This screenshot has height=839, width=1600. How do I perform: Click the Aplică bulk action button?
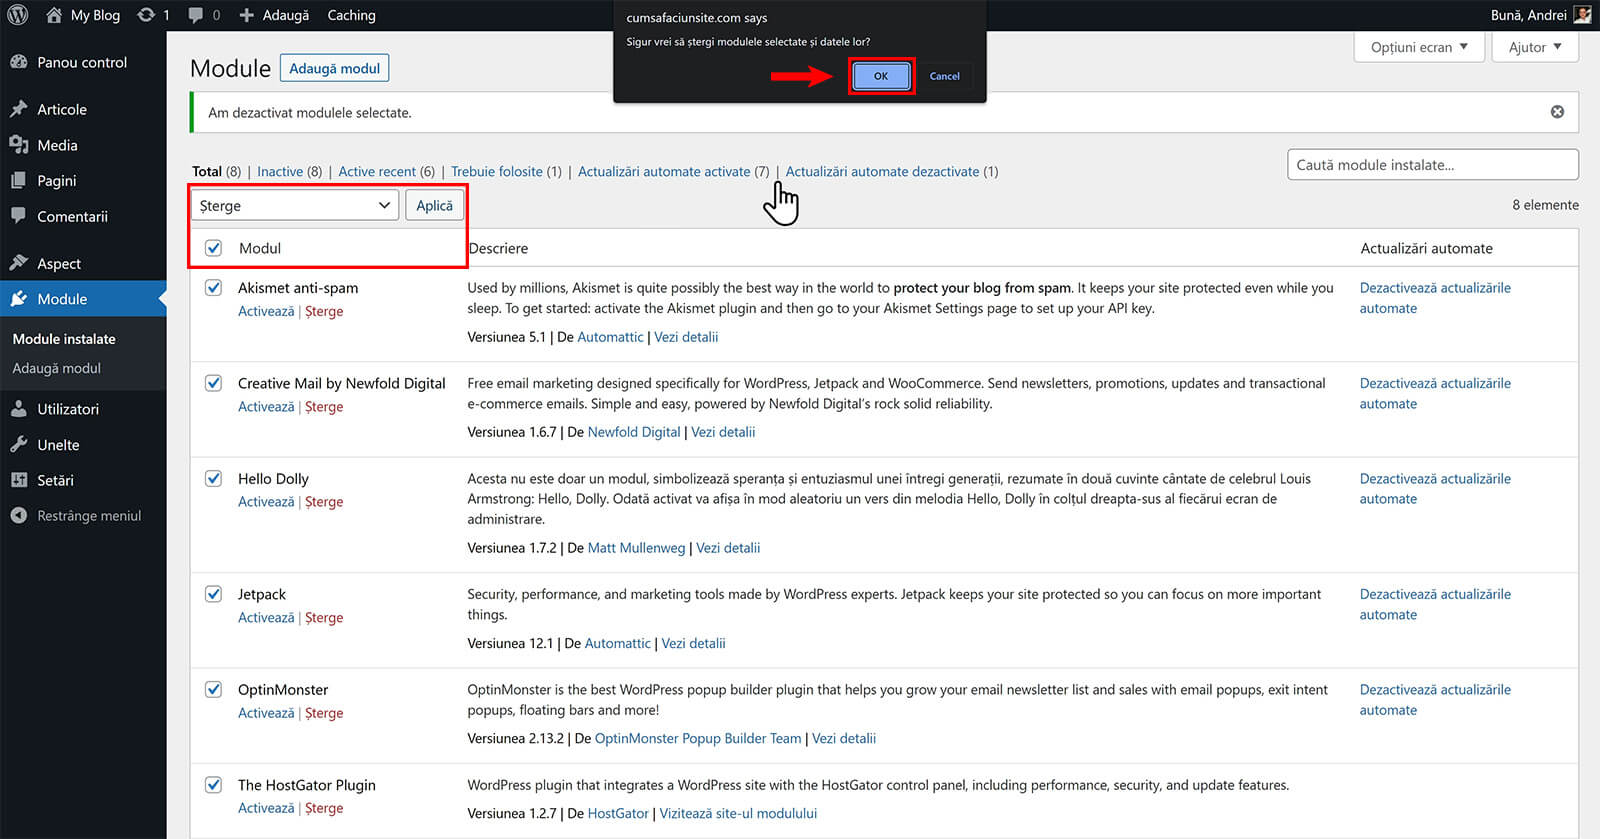point(434,205)
